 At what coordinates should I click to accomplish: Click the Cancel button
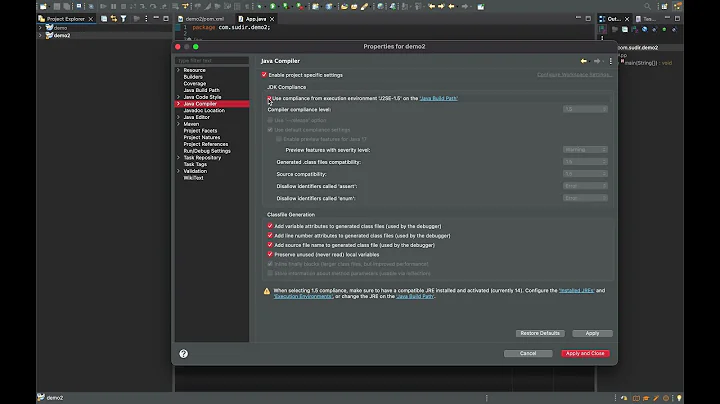(x=528, y=354)
